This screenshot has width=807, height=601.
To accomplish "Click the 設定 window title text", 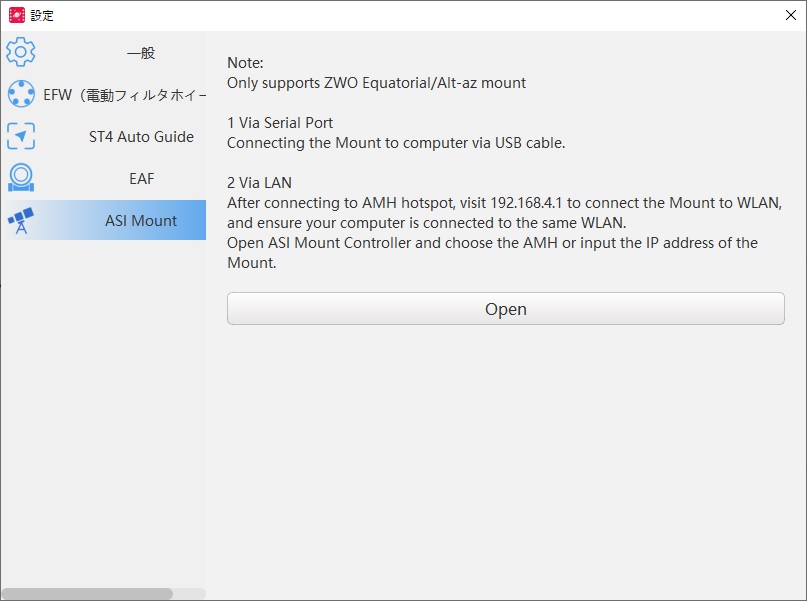I will pyautogui.click(x=42, y=15).
